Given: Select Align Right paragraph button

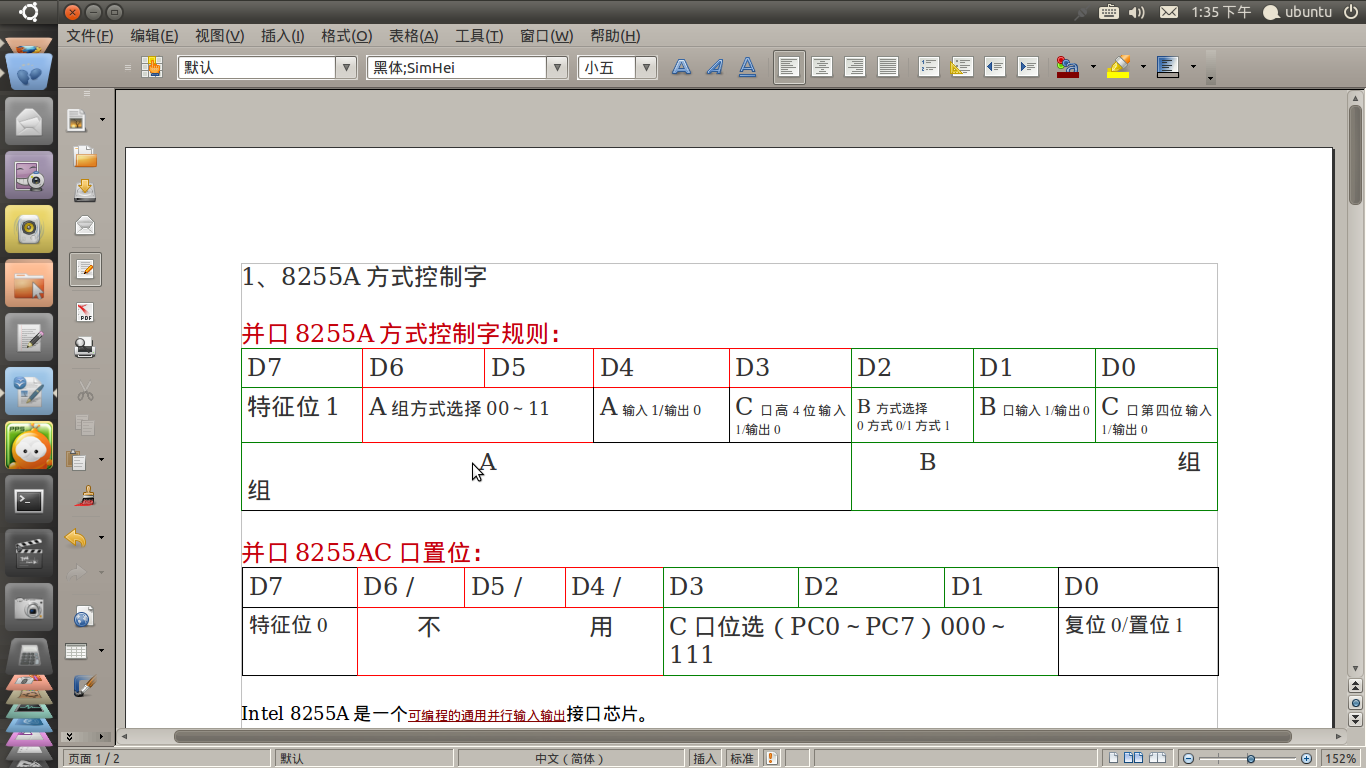Looking at the screenshot, I should 855,68.
